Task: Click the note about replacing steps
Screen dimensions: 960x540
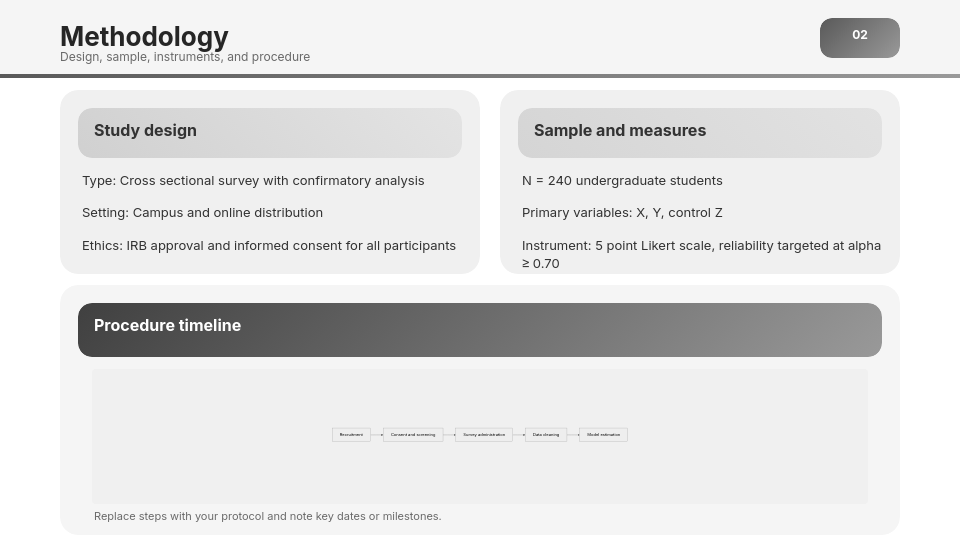Action: pos(267,517)
